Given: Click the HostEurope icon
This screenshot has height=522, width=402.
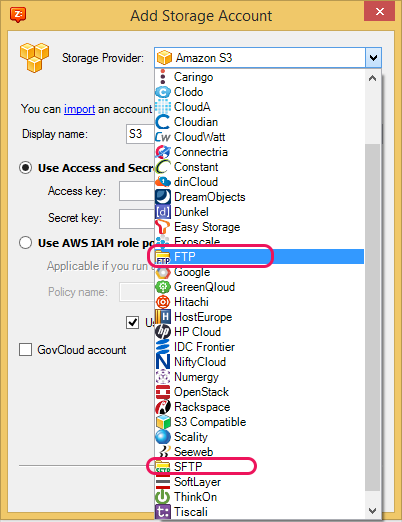Looking at the screenshot, I should pos(163,317).
